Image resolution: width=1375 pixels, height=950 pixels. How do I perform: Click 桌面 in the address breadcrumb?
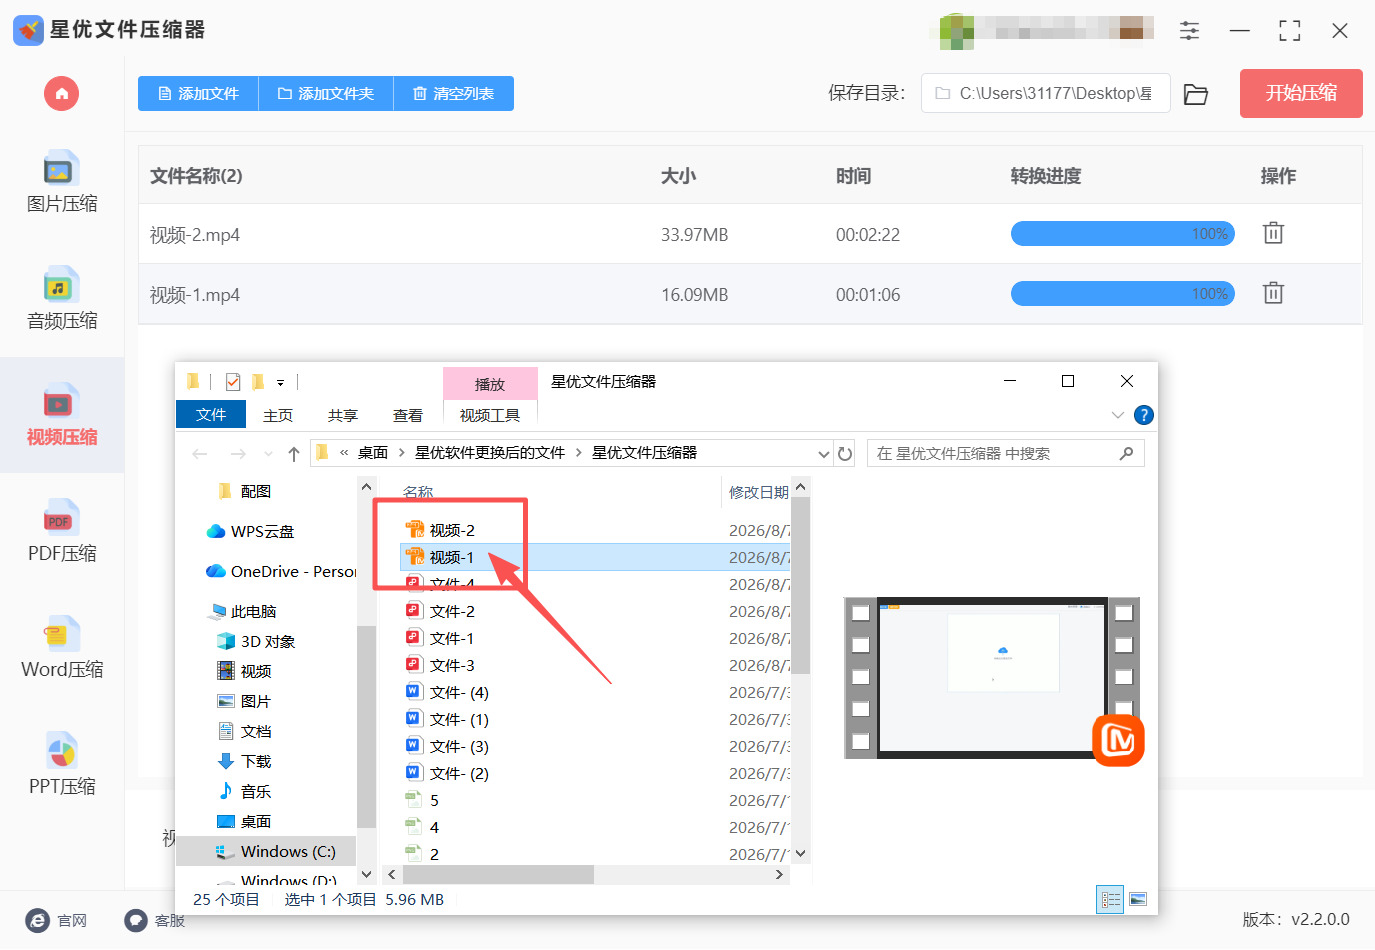[x=373, y=453]
